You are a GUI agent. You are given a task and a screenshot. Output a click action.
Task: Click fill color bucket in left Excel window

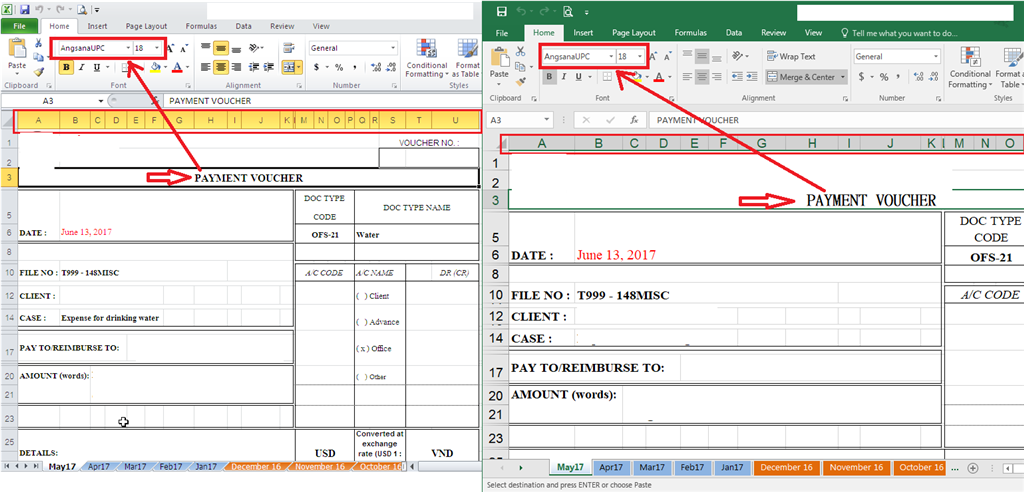[155, 67]
